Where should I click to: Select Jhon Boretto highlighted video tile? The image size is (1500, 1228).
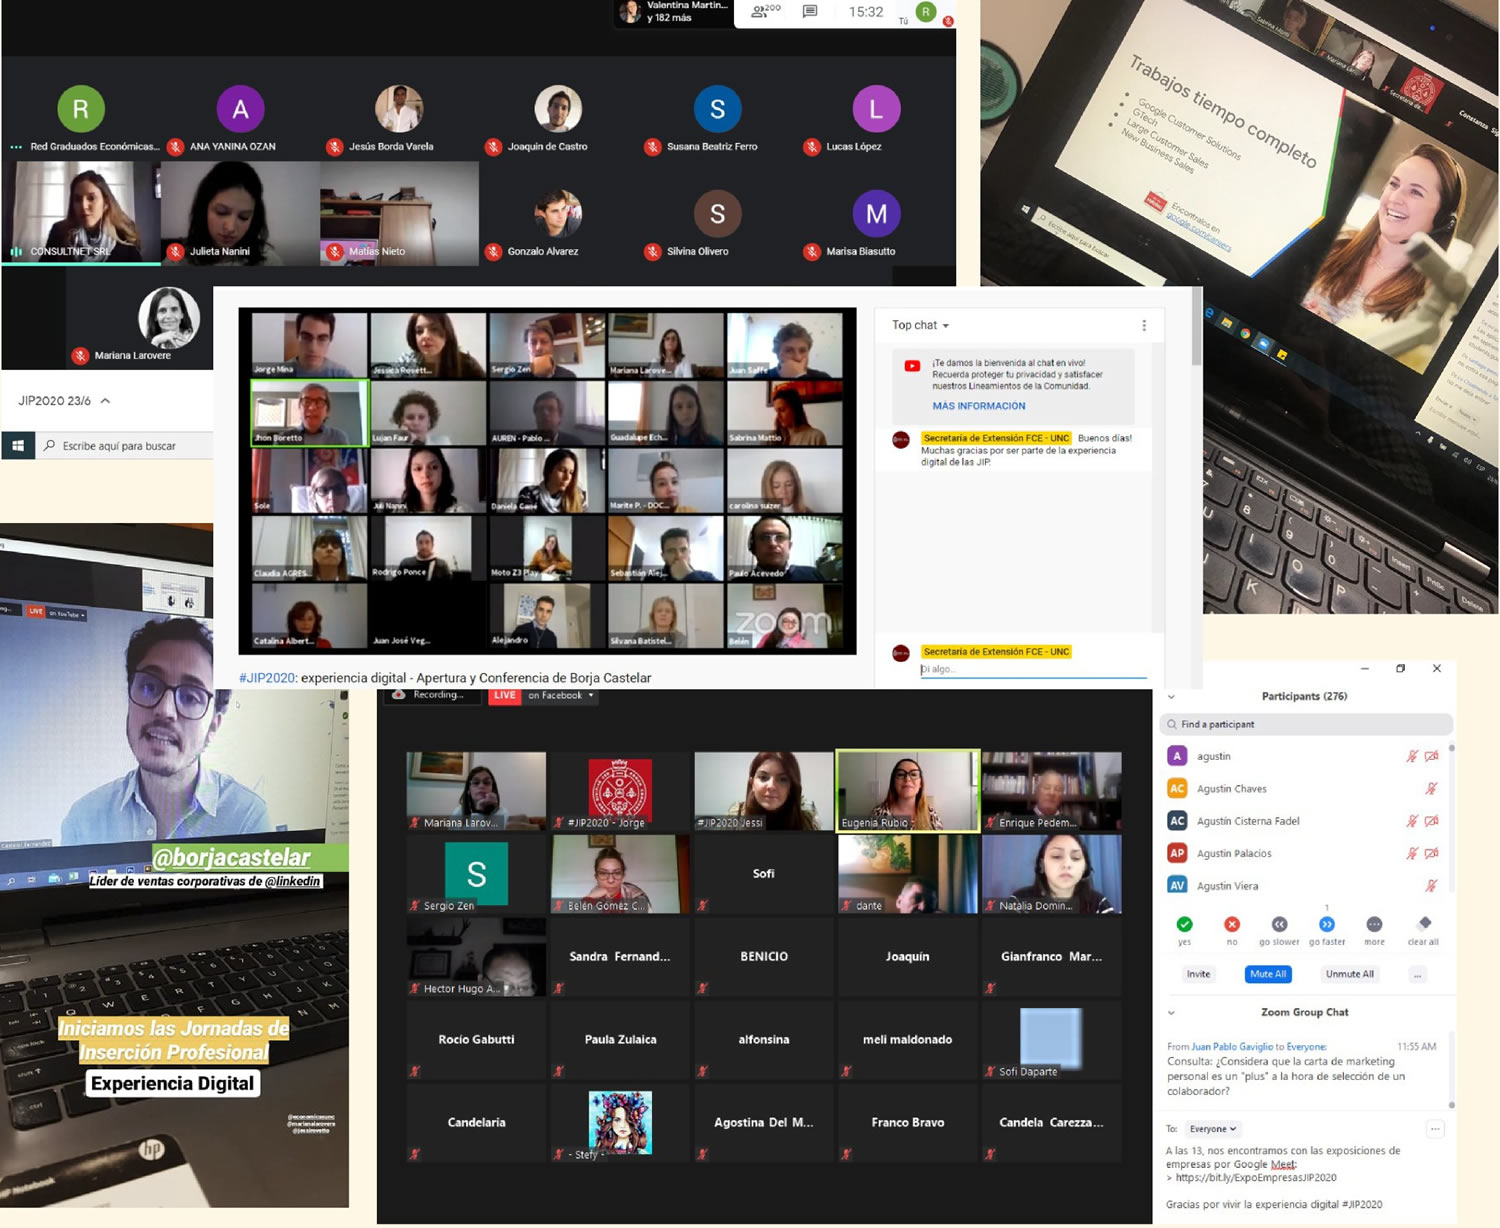tap(310, 413)
